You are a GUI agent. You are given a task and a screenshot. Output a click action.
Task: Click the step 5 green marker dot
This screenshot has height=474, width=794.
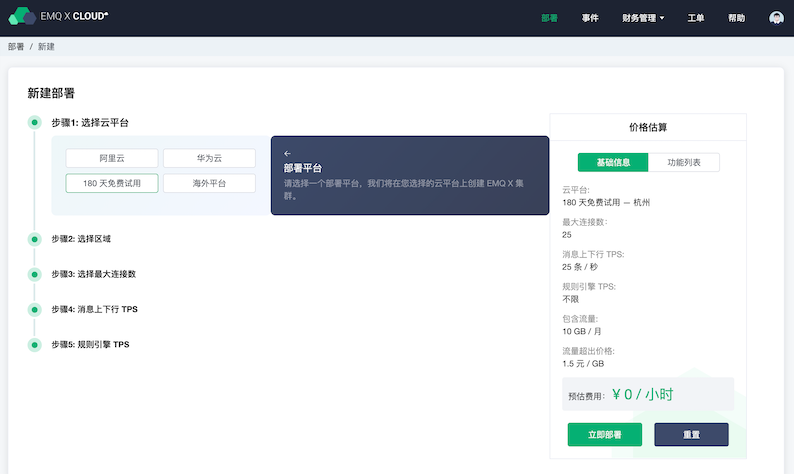34,345
